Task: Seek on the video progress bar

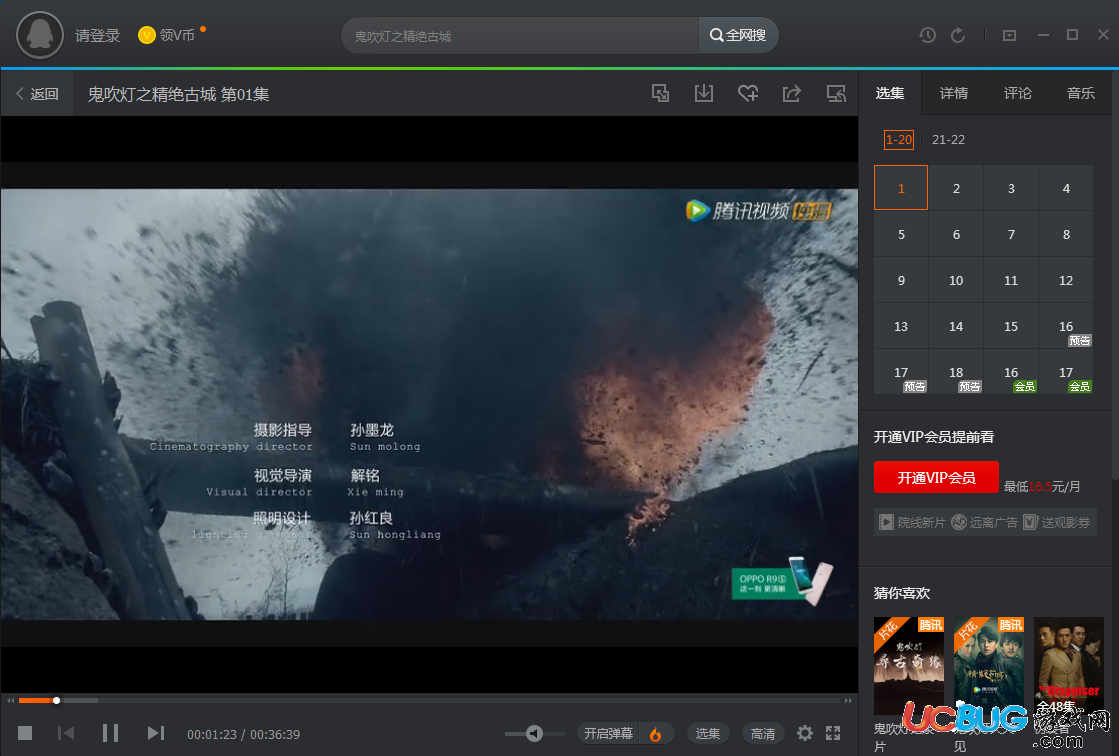Action: click(430, 700)
